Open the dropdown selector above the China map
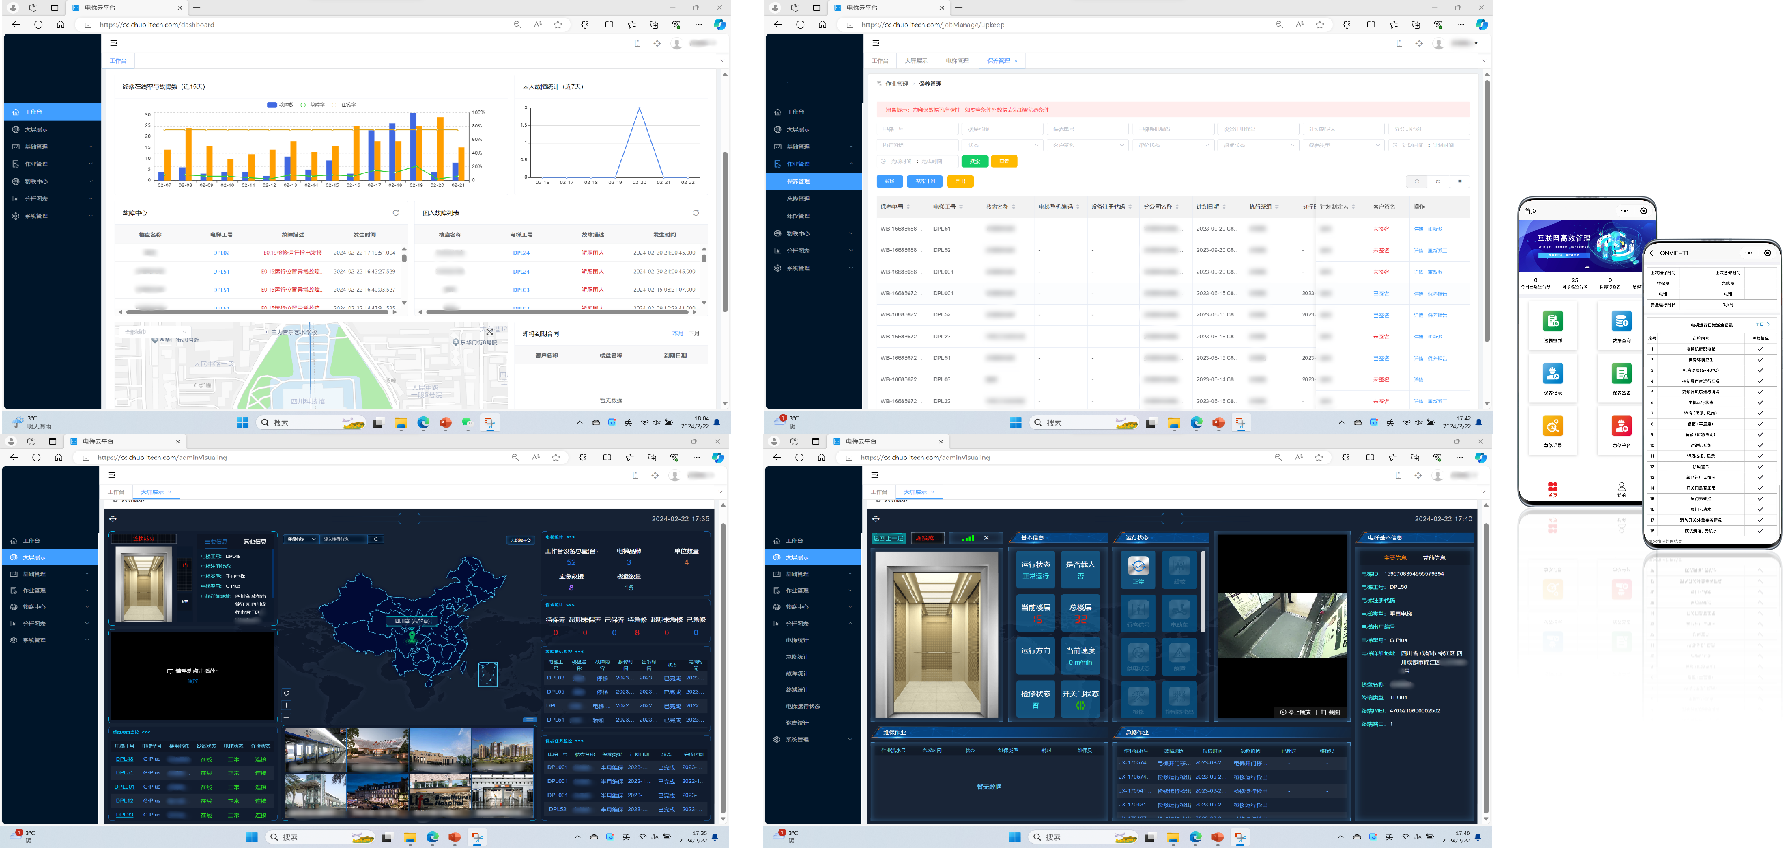Screen dimensions: 1784x865 click(x=301, y=539)
